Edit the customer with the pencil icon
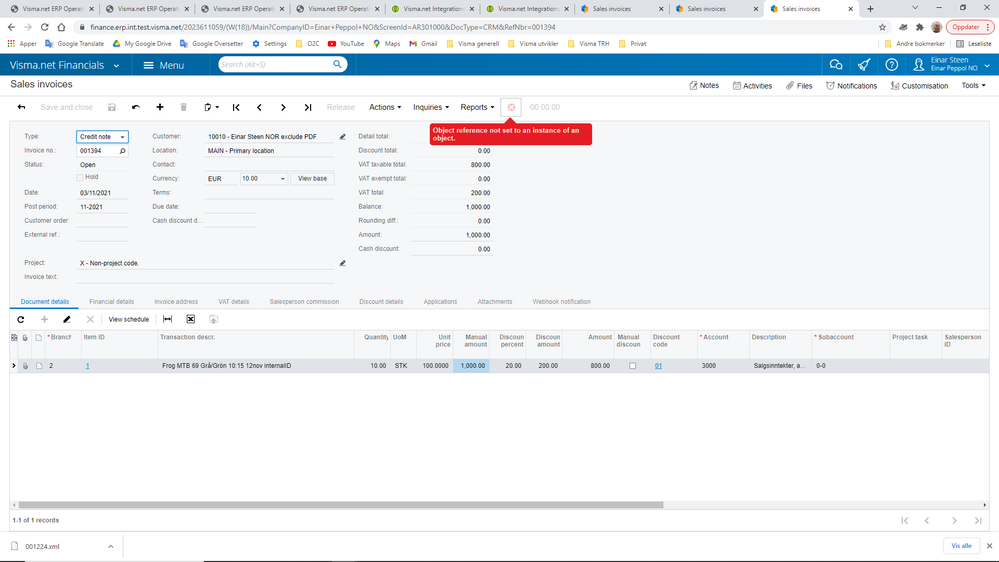 point(343,136)
